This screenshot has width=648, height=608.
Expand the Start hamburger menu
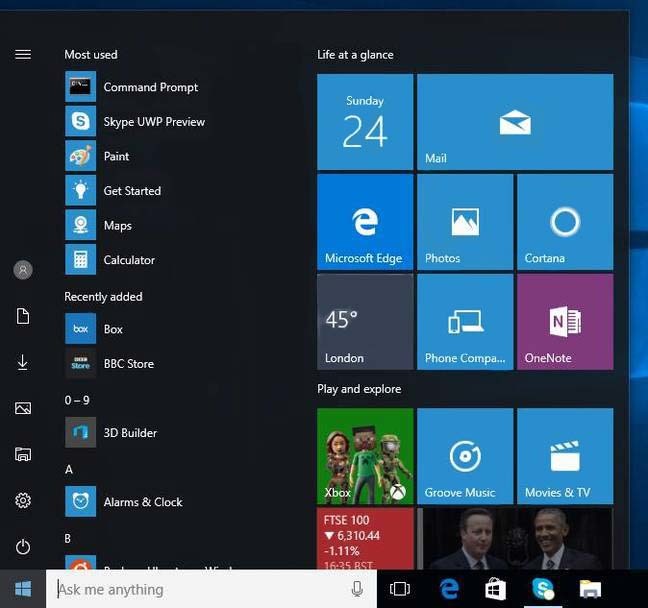click(x=23, y=55)
